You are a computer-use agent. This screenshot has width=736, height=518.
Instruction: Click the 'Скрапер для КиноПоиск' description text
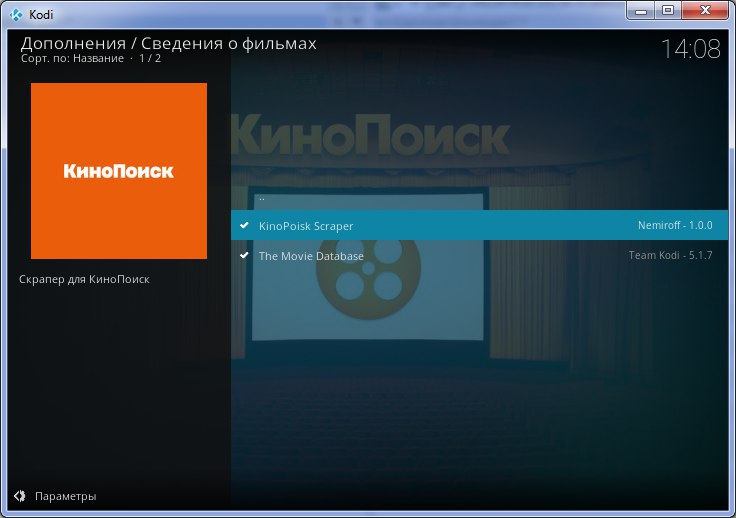(84, 279)
